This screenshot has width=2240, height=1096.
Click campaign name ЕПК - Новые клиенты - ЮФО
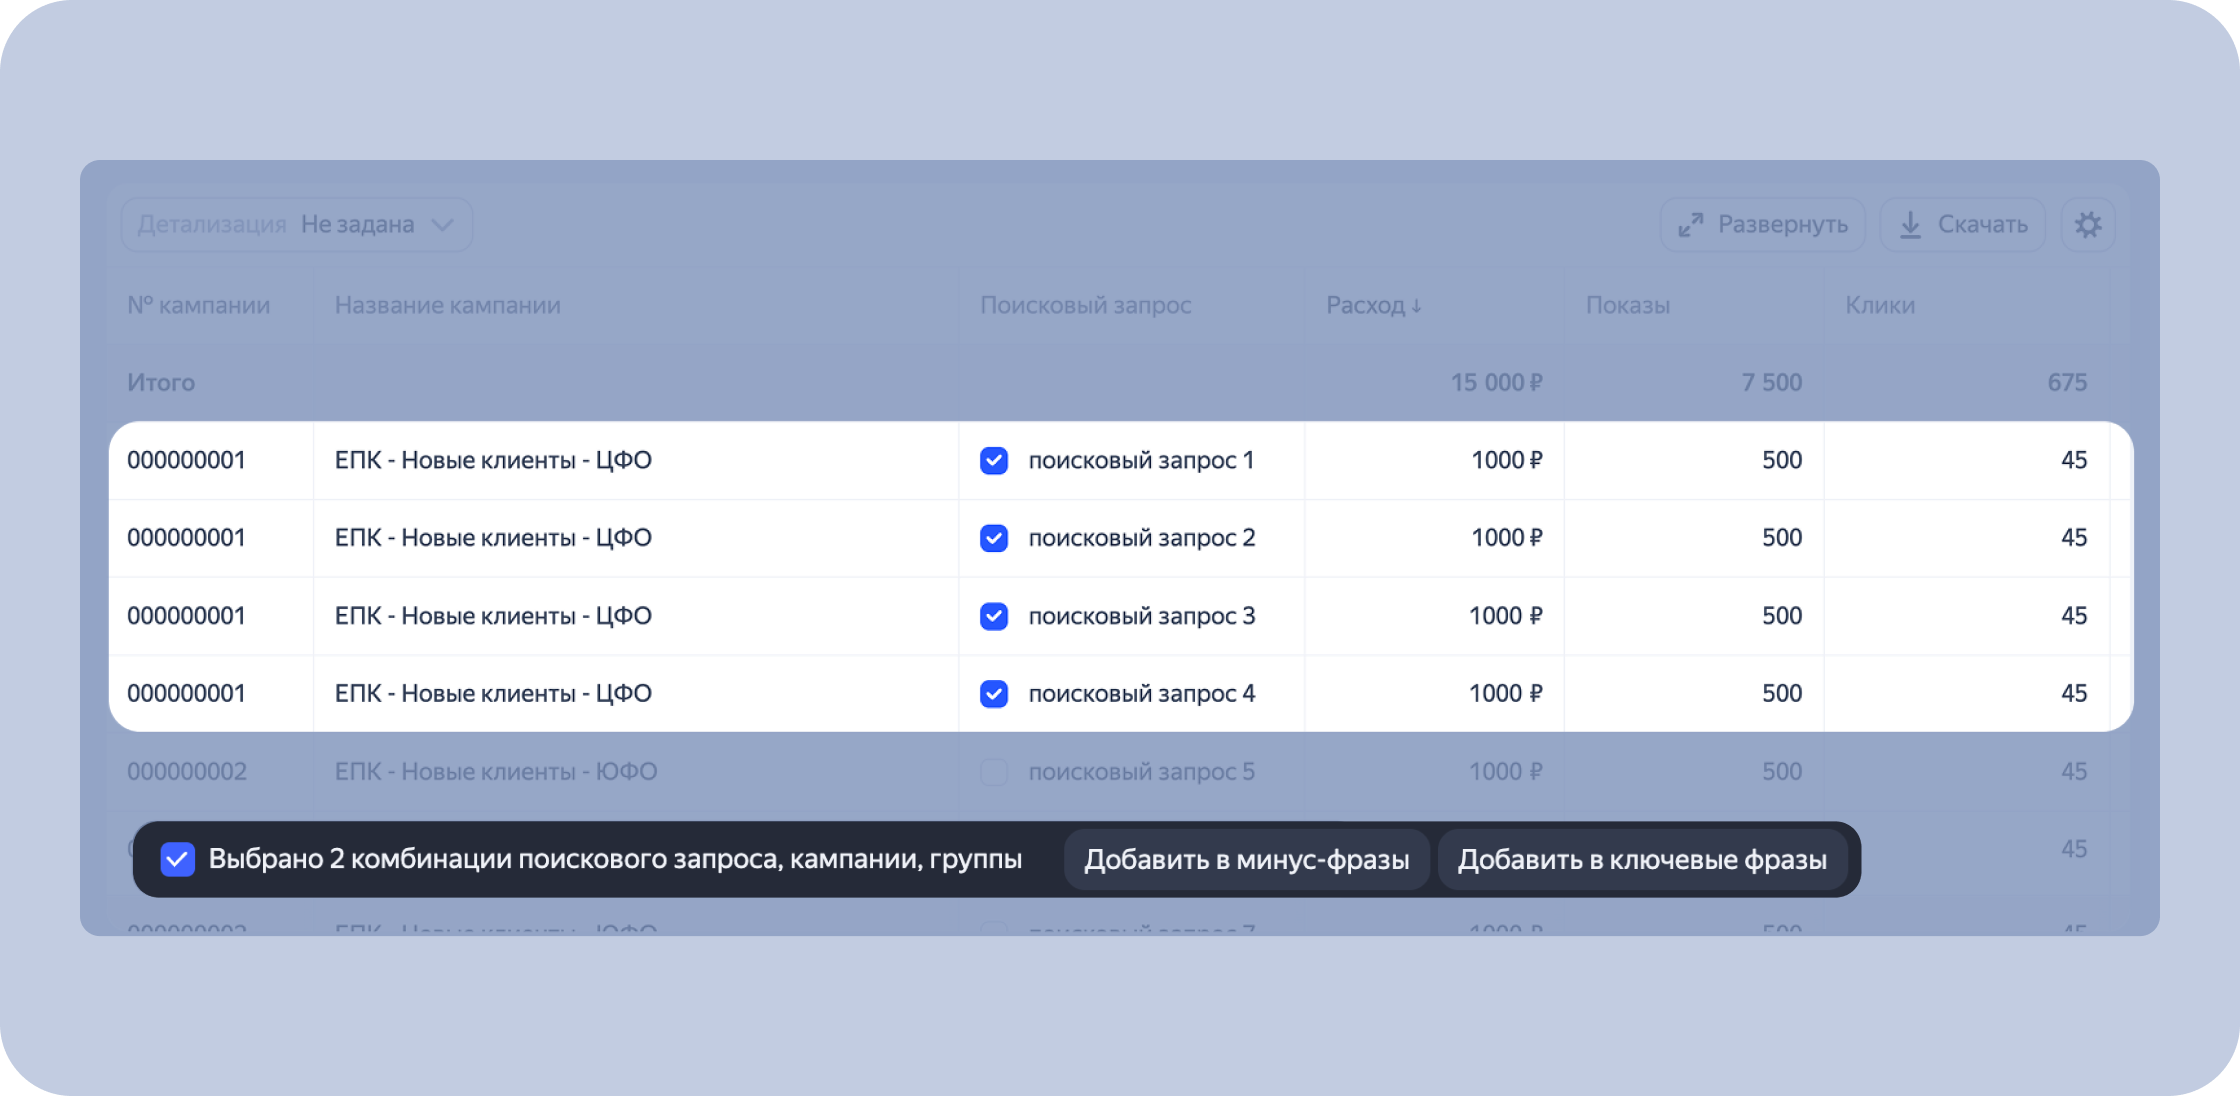[496, 771]
